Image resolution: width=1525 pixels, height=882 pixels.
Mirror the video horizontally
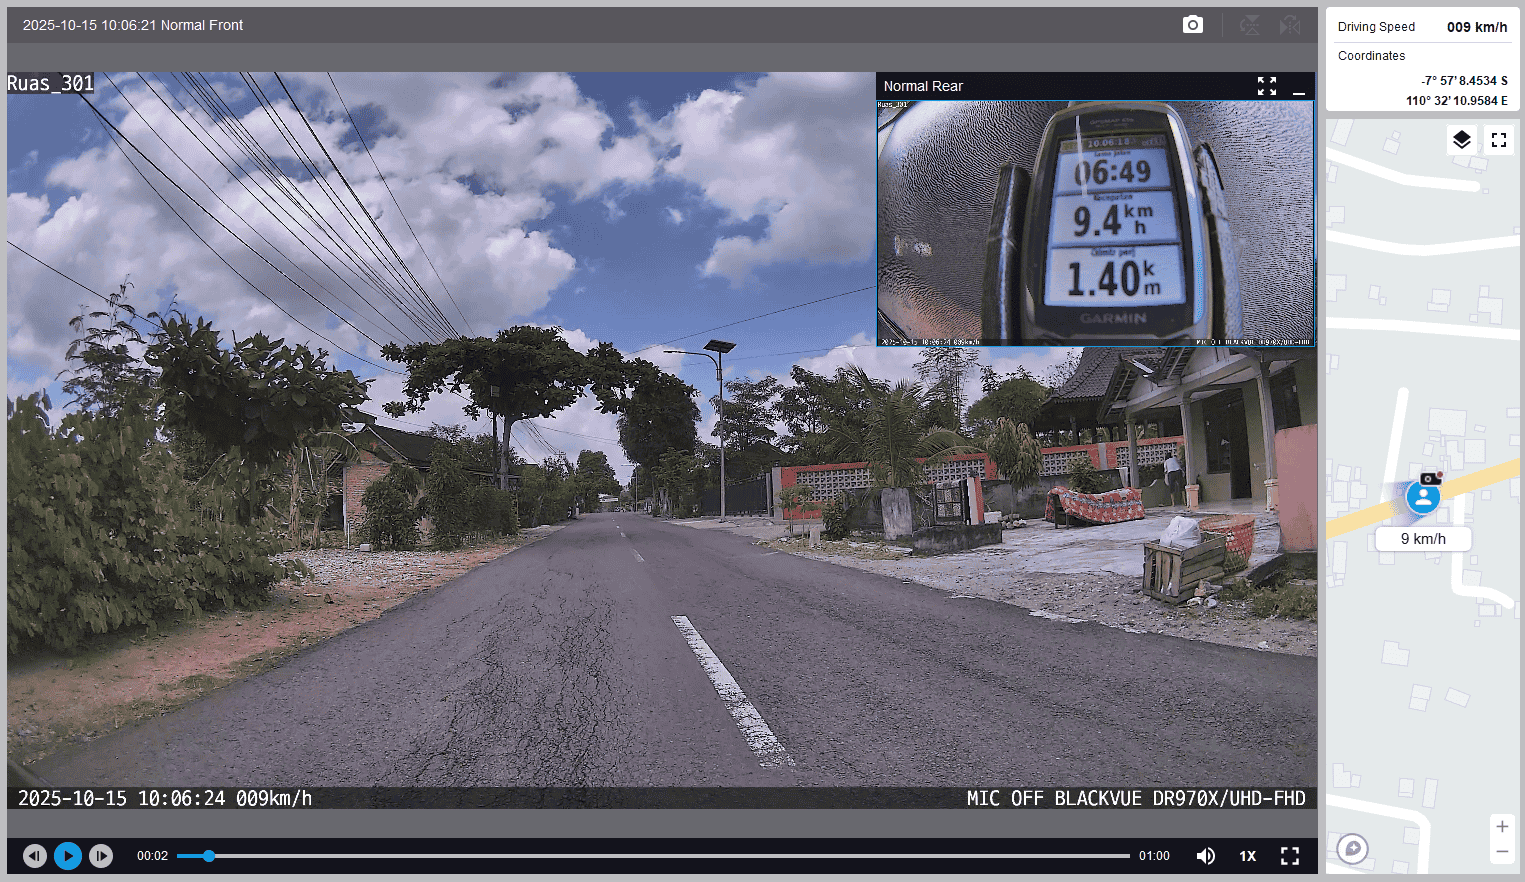point(1290,25)
